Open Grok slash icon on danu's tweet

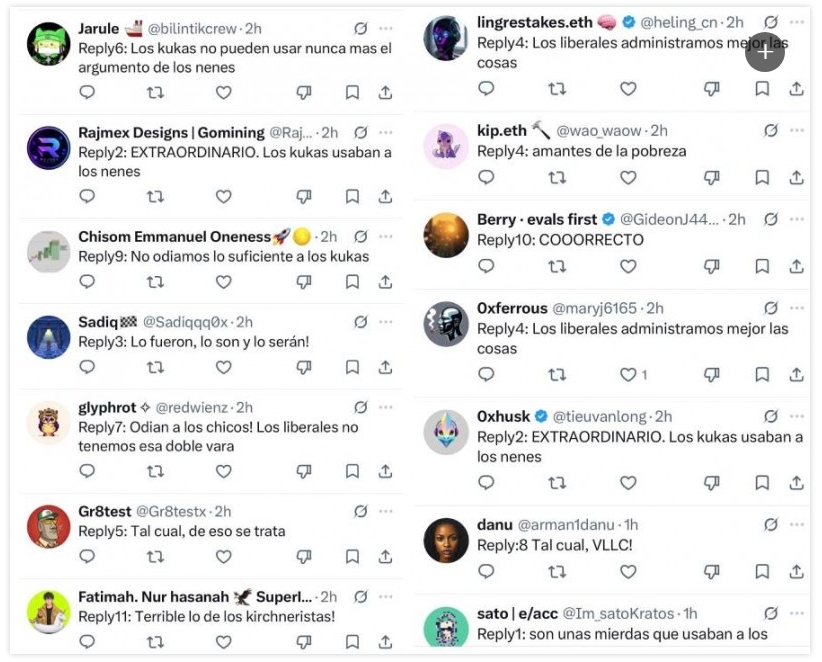click(771, 524)
